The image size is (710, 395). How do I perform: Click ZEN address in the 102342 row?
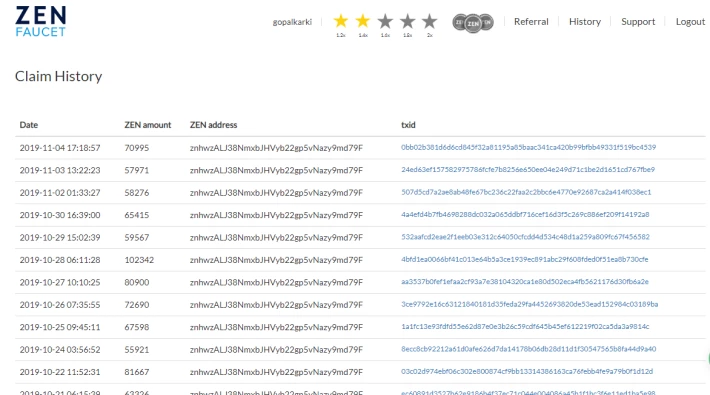tap(276, 260)
